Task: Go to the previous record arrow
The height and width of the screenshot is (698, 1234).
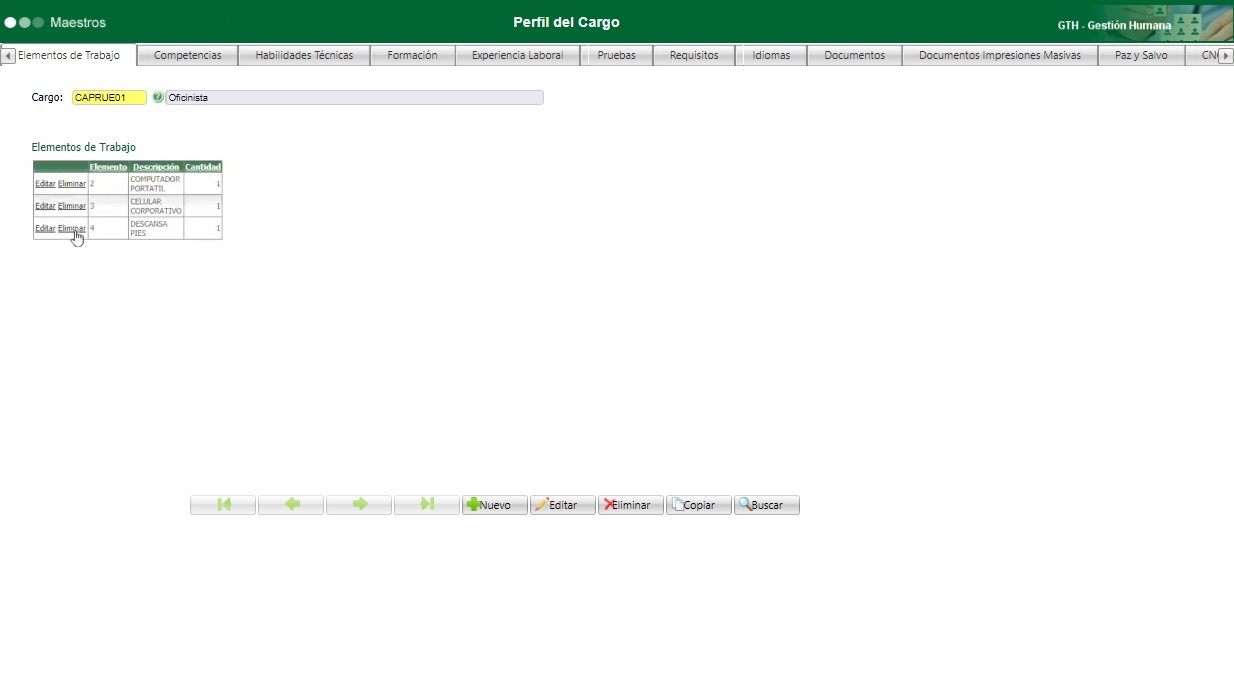Action: [x=291, y=505]
